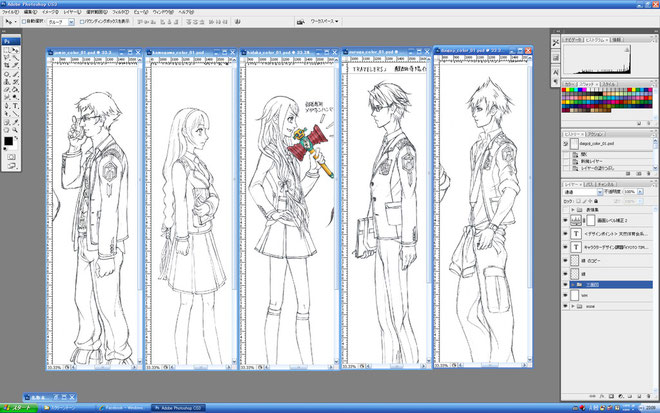The width and height of the screenshot is (660, 413).
Task: Open the layer blend mode dropdown
Action: [x=600, y=192]
